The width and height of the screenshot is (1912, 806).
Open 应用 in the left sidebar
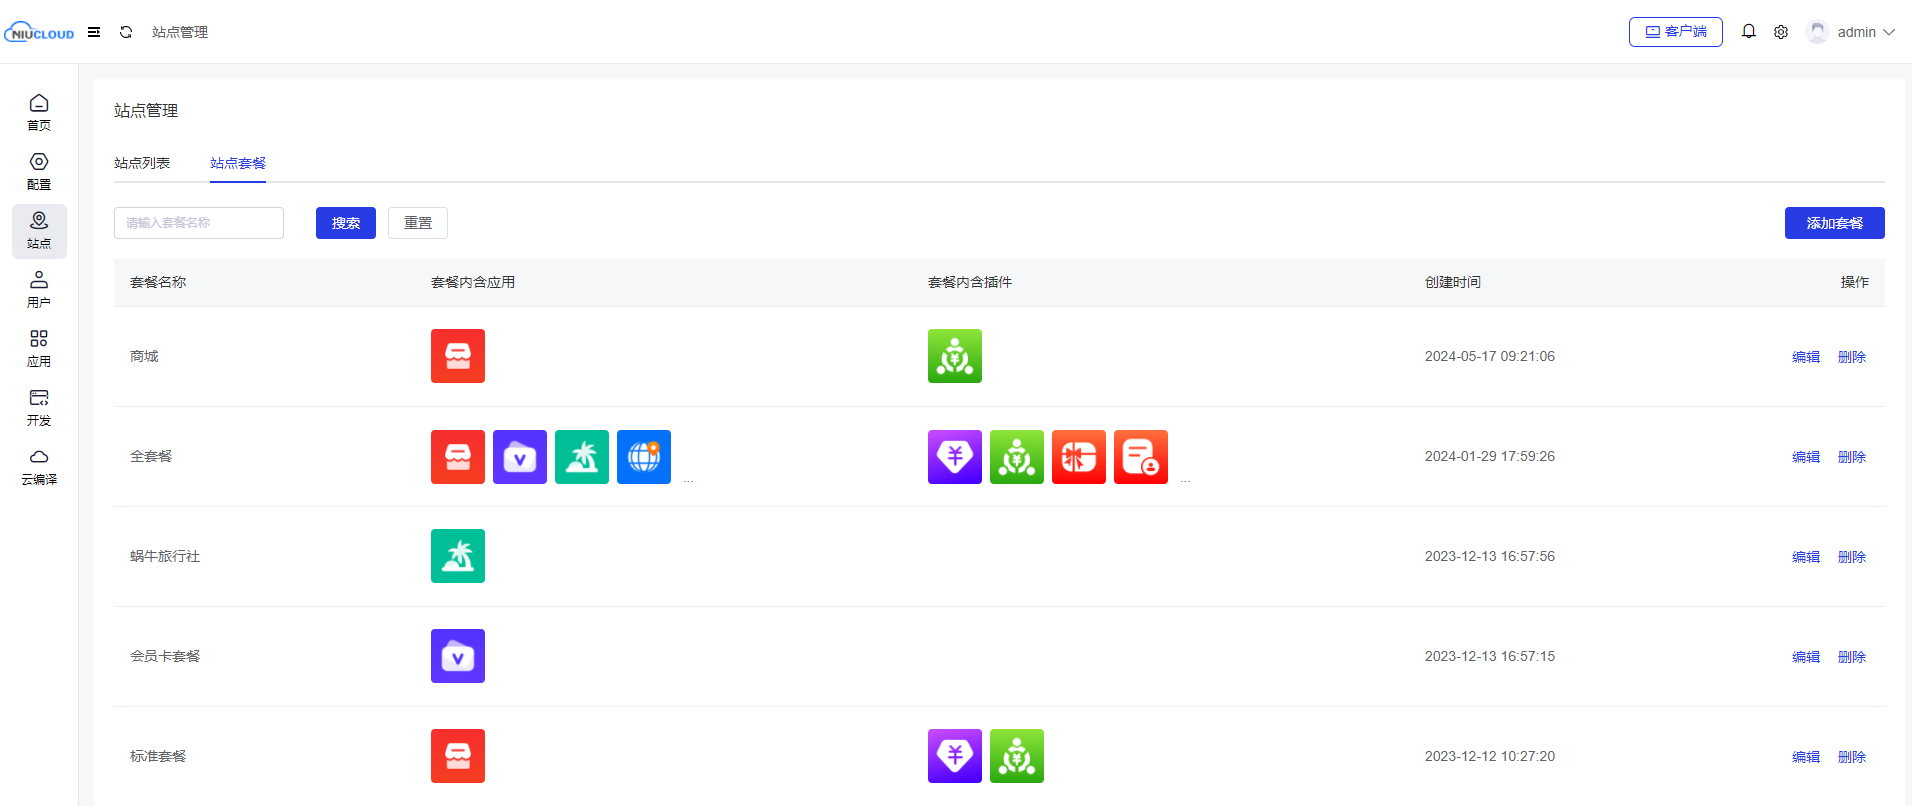coord(39,349)
